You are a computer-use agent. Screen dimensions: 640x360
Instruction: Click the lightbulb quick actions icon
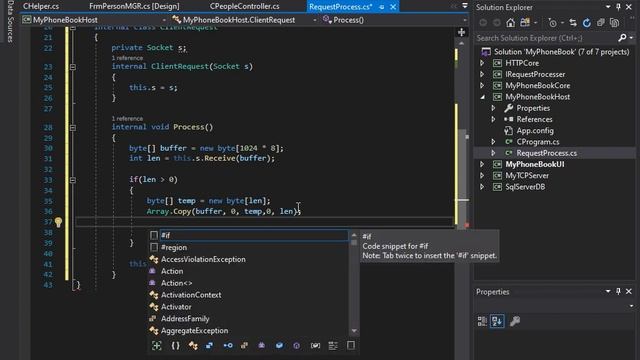tap(58, 222)
